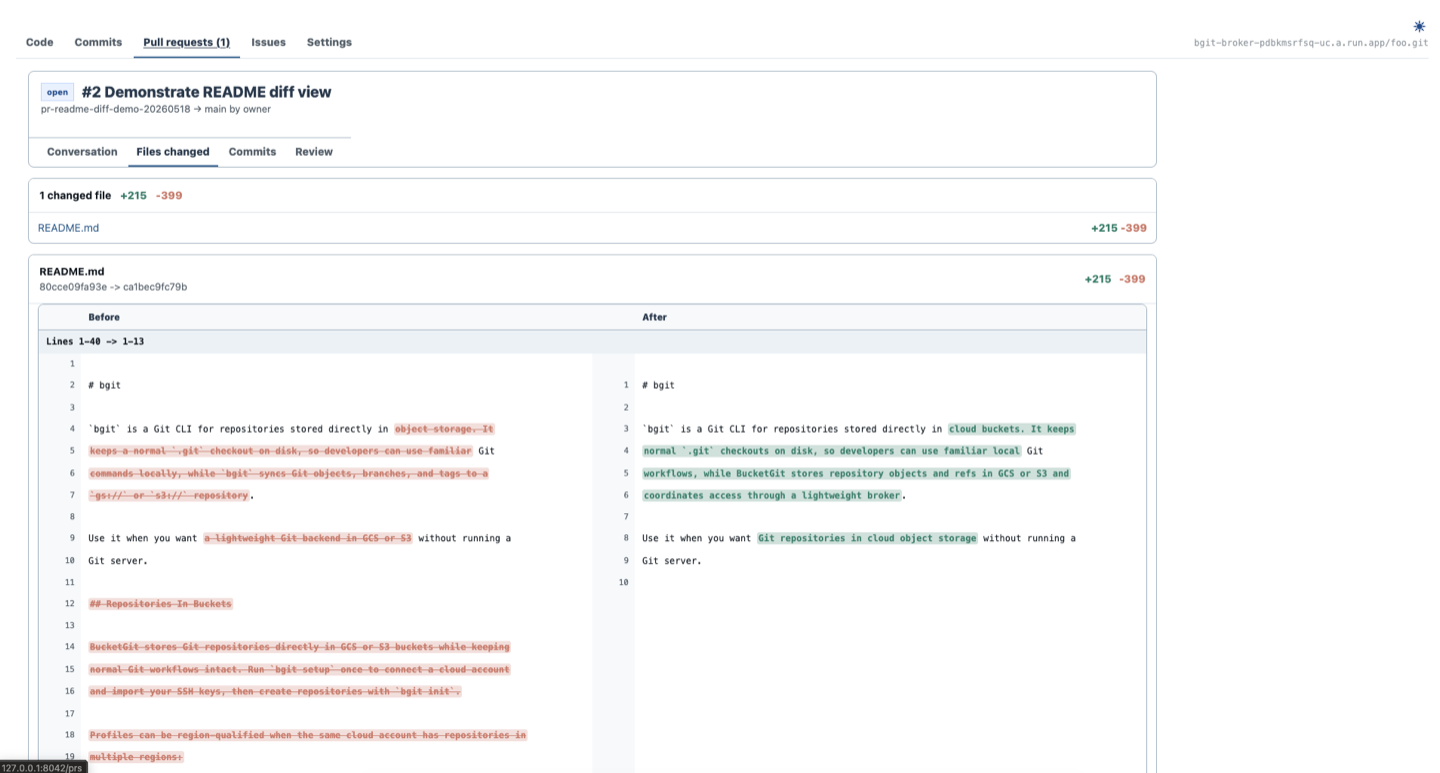Click removed text 'object storage. It'
Image resolution: width=1440 pixels, height=773 pixels.
[444, 429]
